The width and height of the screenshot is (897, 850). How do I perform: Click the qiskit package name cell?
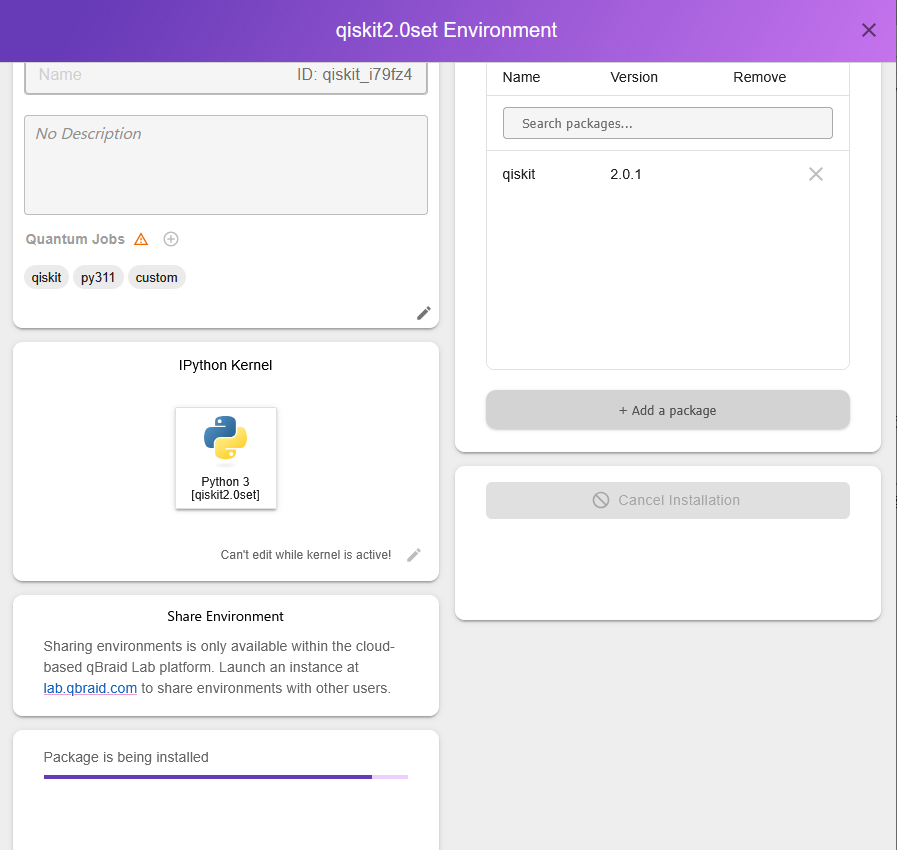[519, 174]
